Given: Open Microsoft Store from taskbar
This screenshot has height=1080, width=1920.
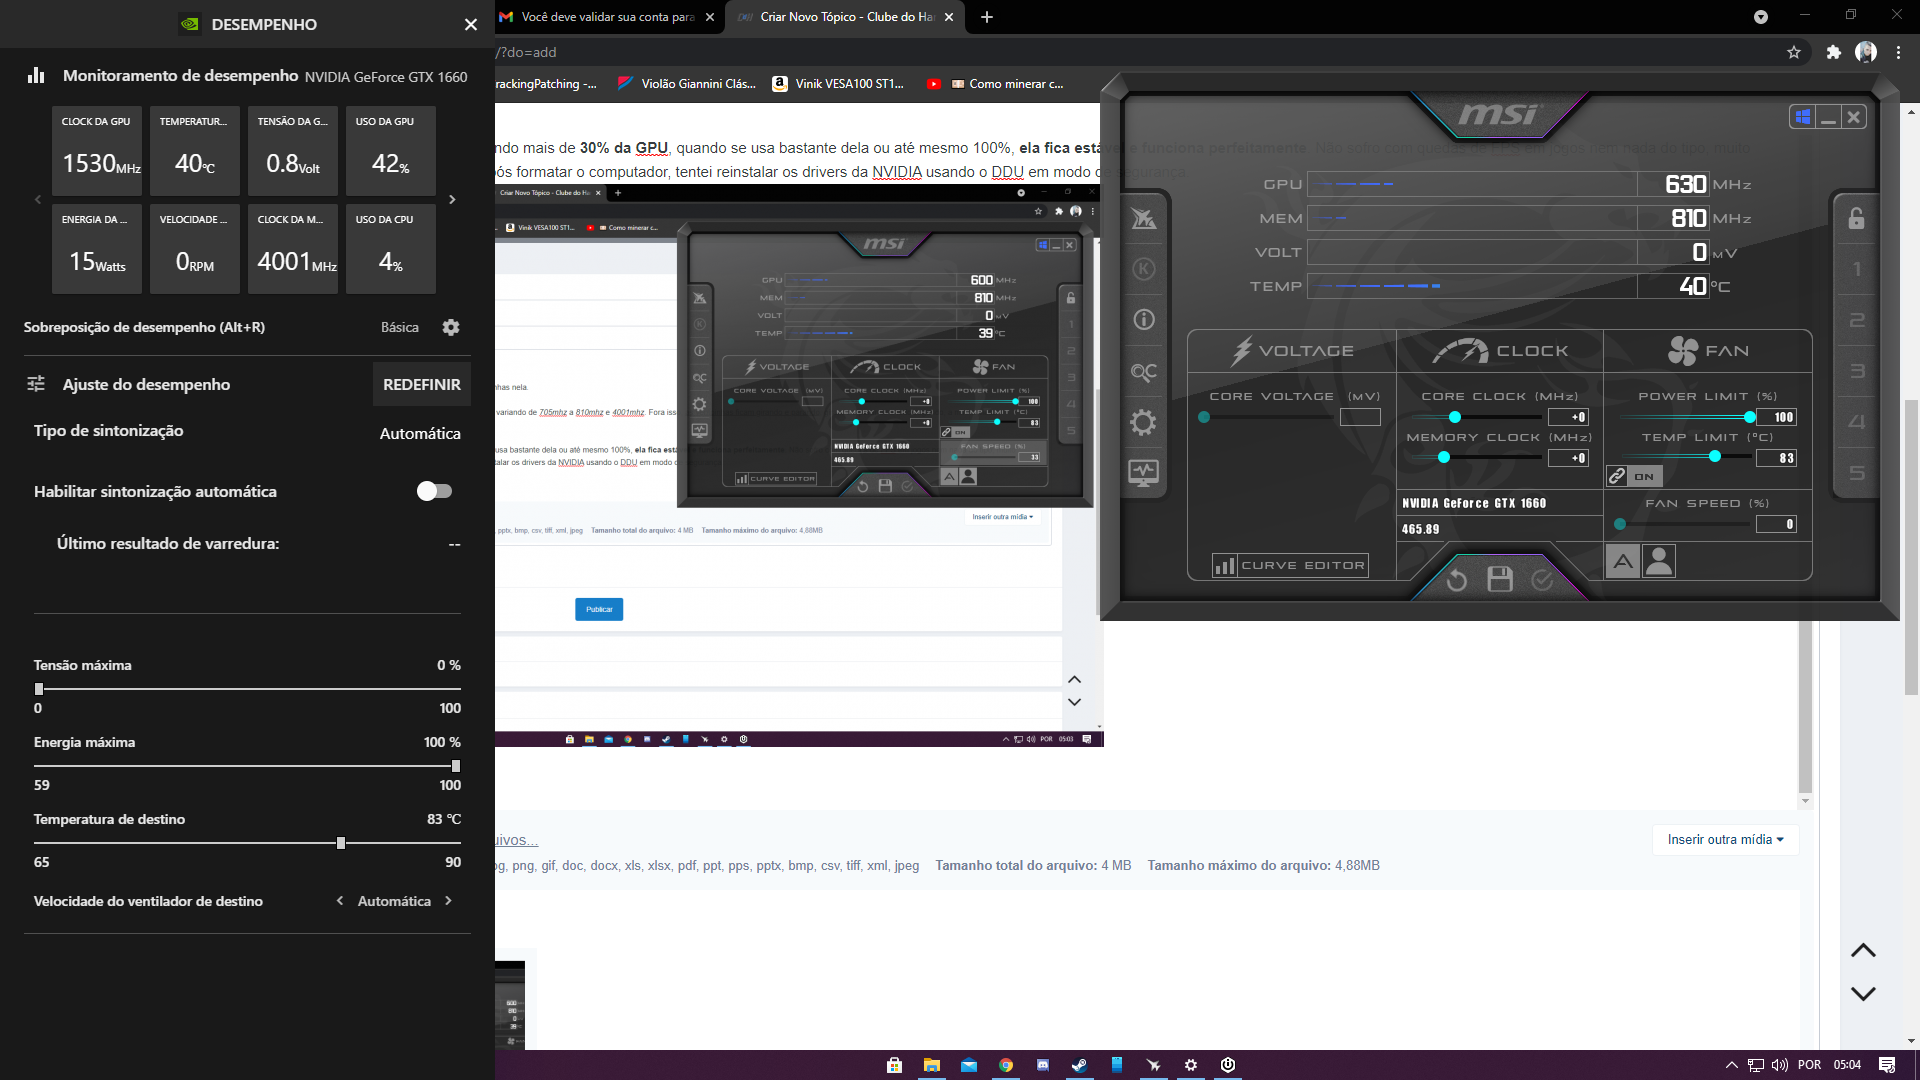Looking at the screenshot, I should pos(894,1065).
